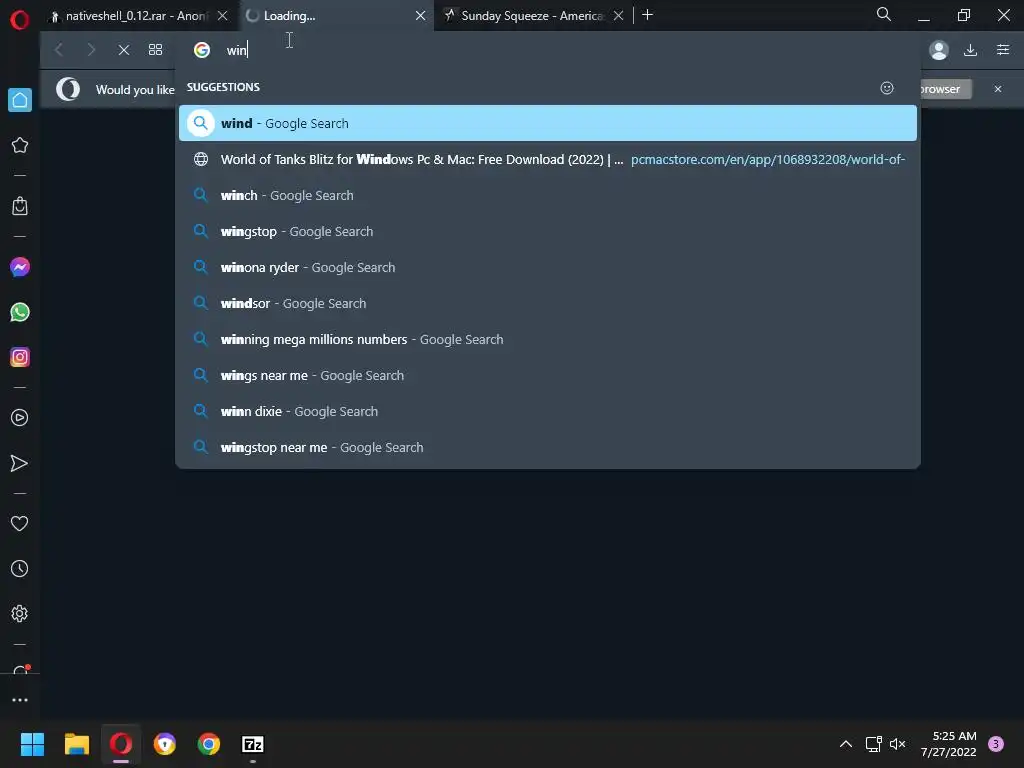
Task: Open Settings gear in sidebar
Action: [x=20, y=613]
